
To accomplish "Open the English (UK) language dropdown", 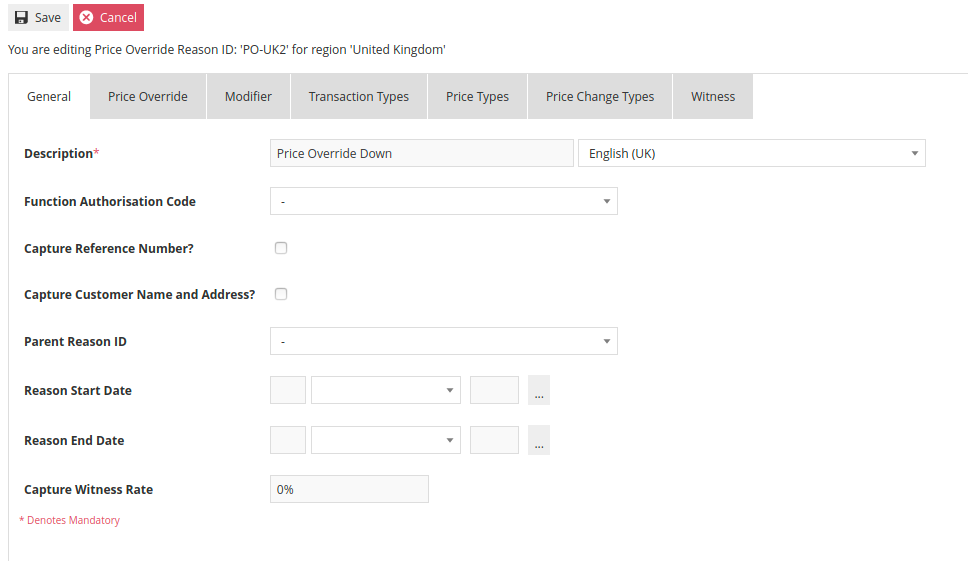I will tap(752, 153).
